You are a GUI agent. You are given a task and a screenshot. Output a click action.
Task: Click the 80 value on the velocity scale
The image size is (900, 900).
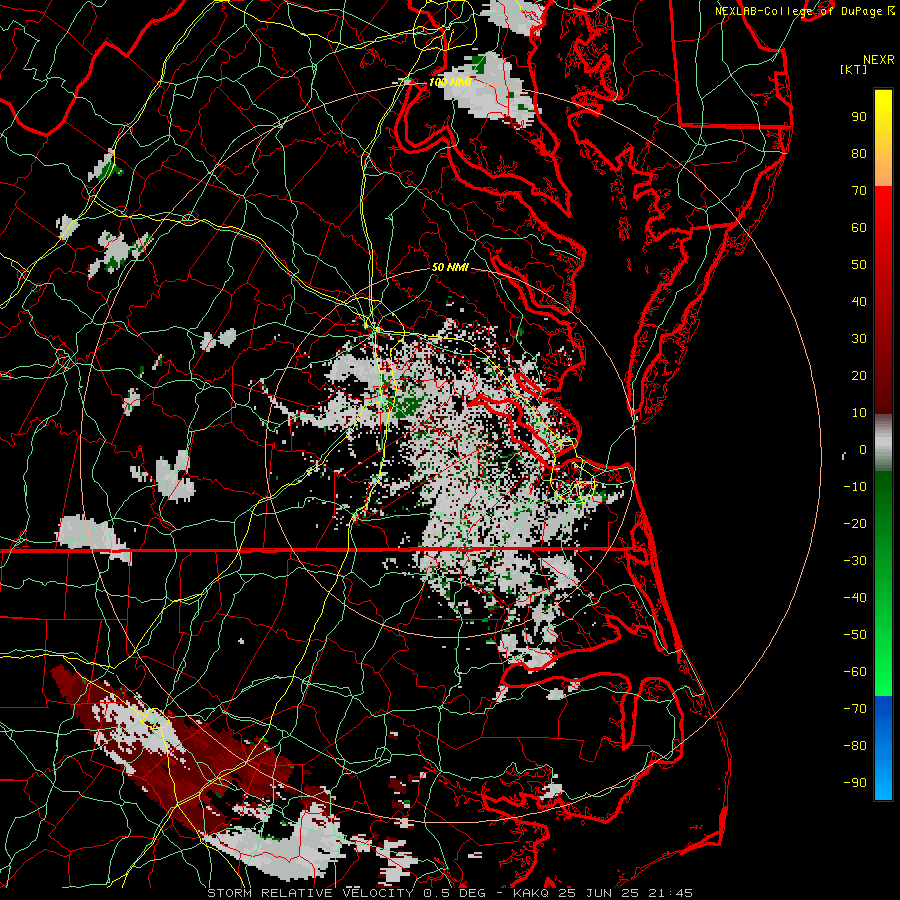(859, 153)
